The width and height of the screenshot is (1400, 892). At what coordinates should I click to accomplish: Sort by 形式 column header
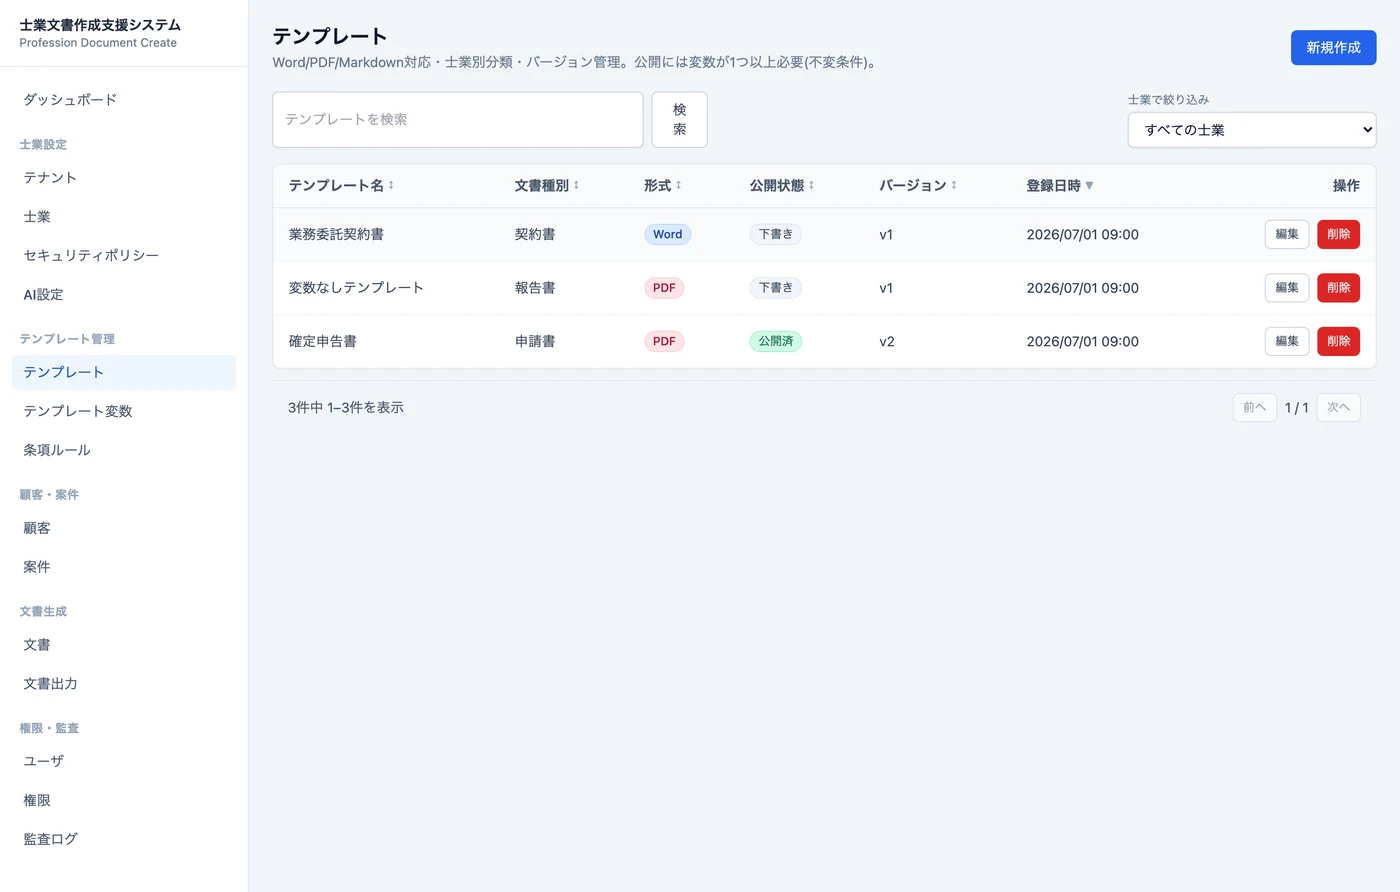(662, 186)
